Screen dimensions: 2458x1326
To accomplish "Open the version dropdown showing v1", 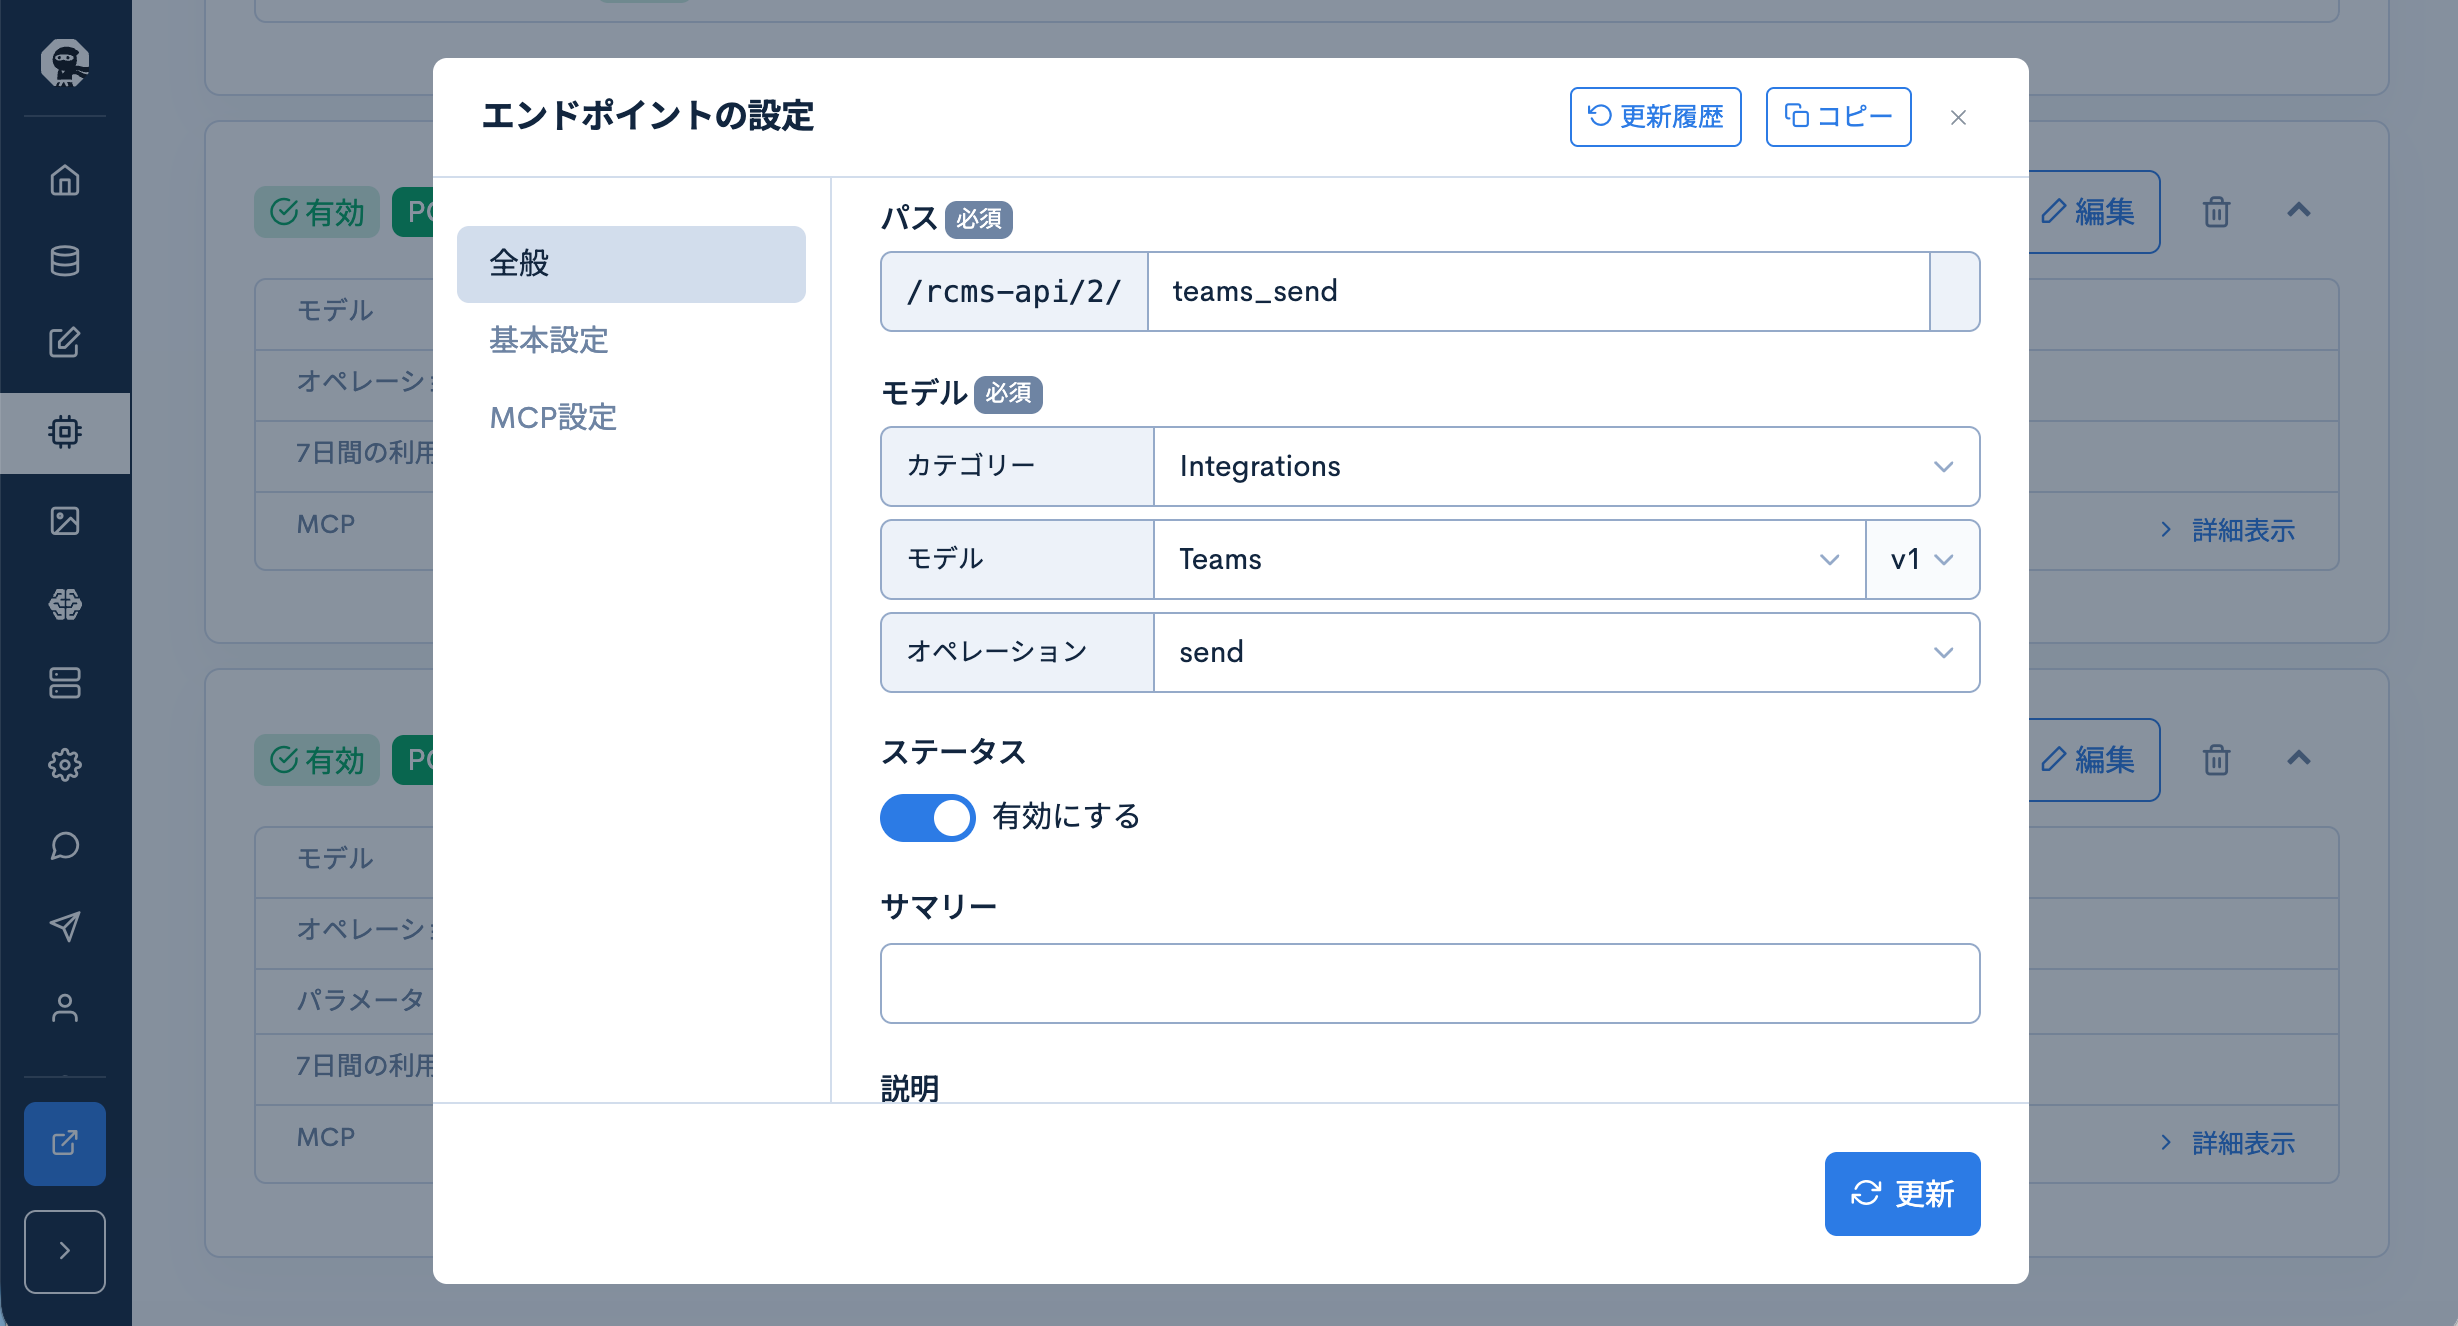I will click(x=1922, y=560).
